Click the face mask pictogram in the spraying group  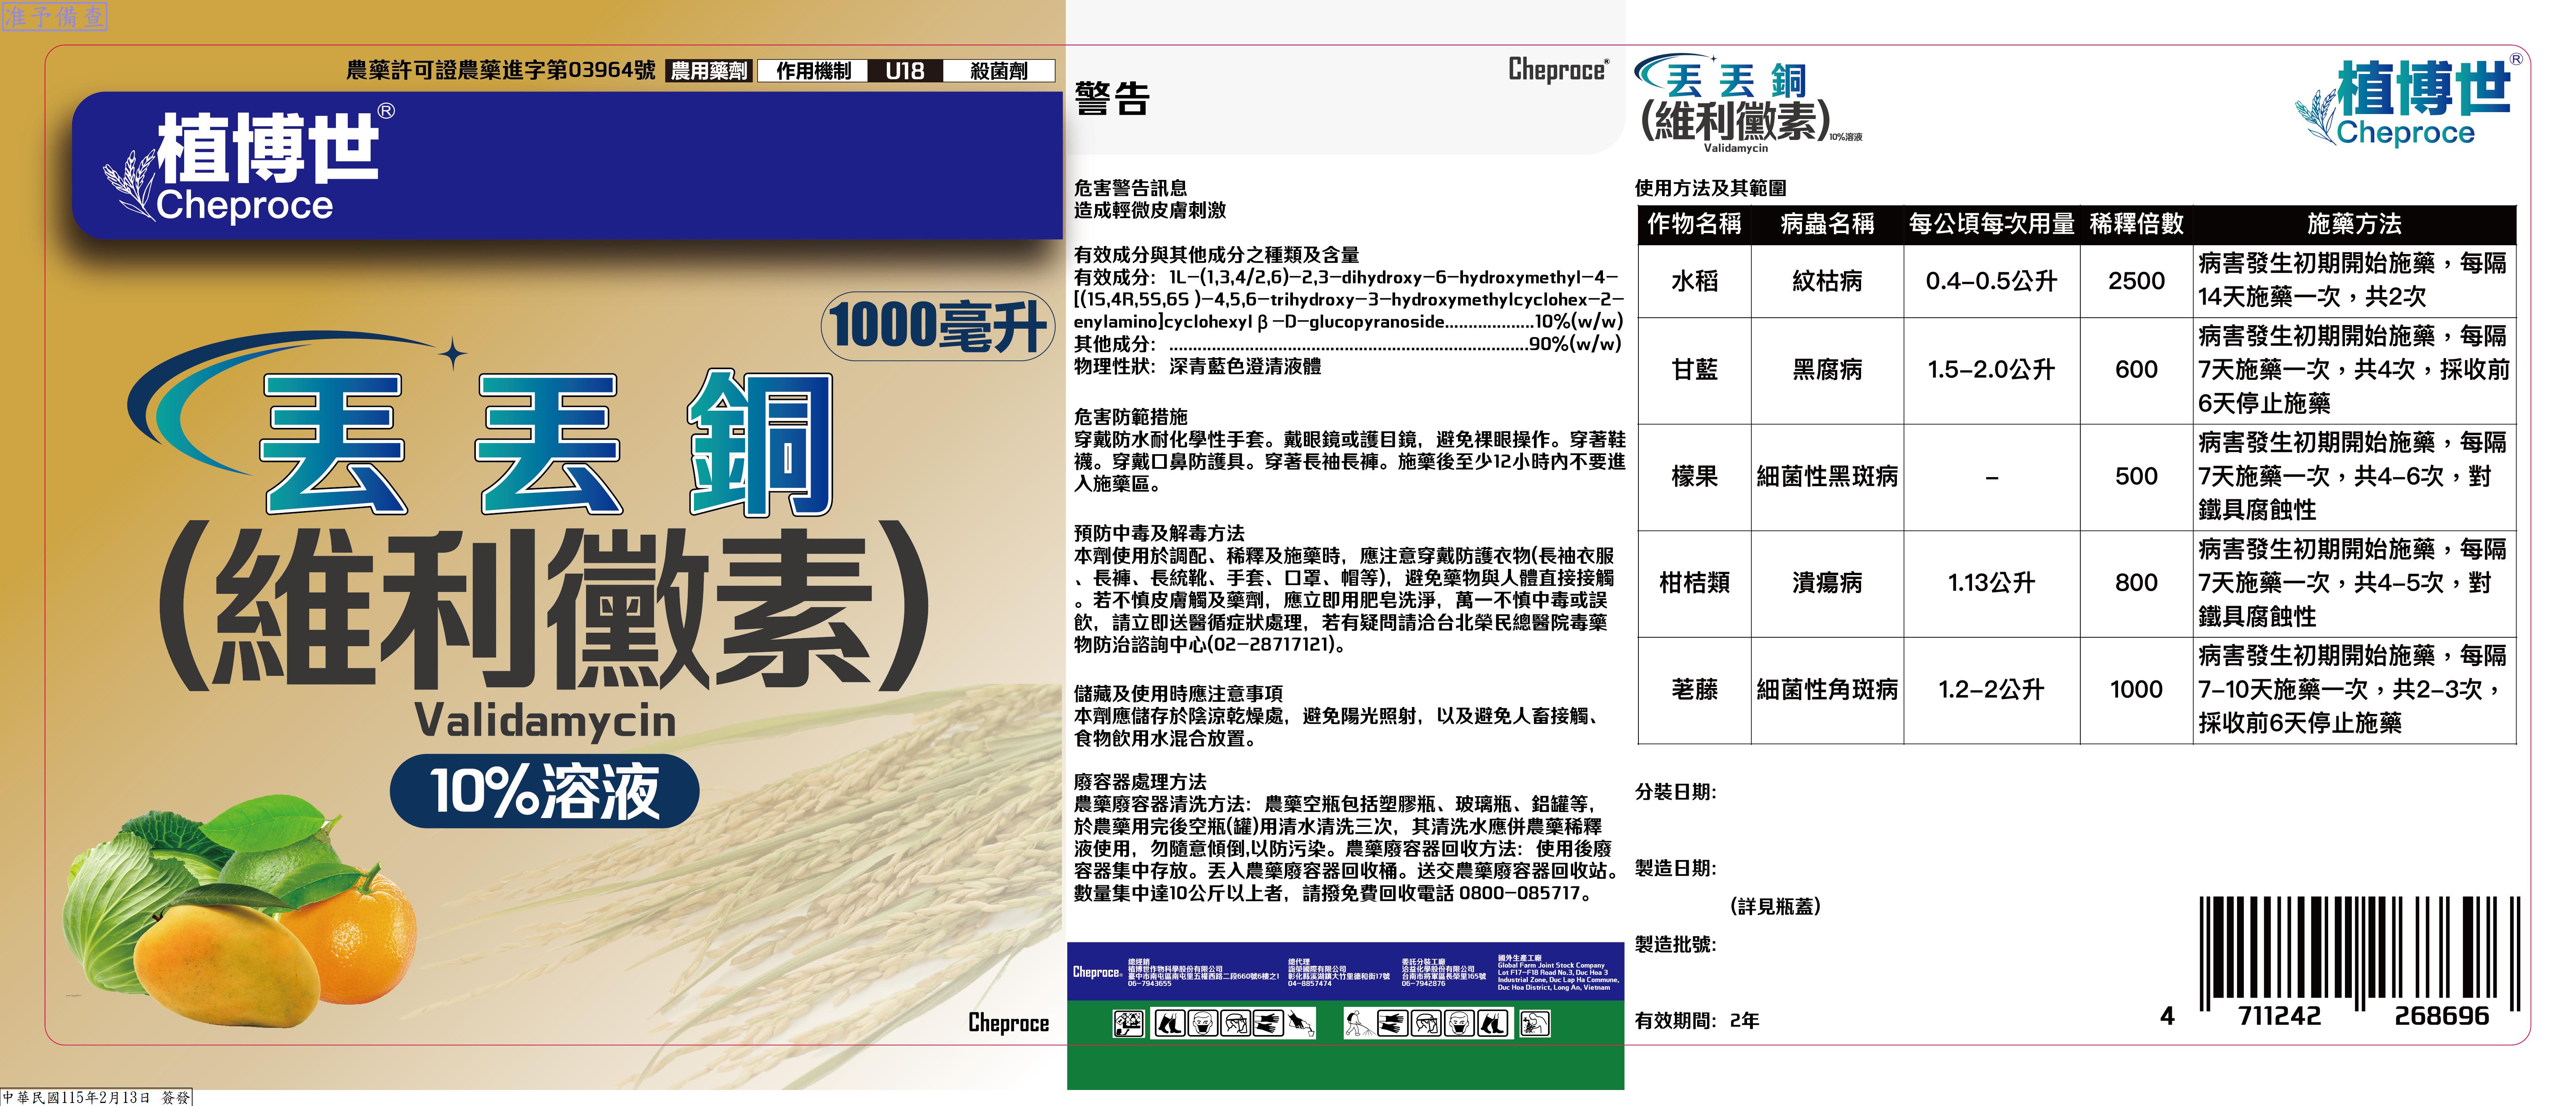click(x=1459, y=1023)
